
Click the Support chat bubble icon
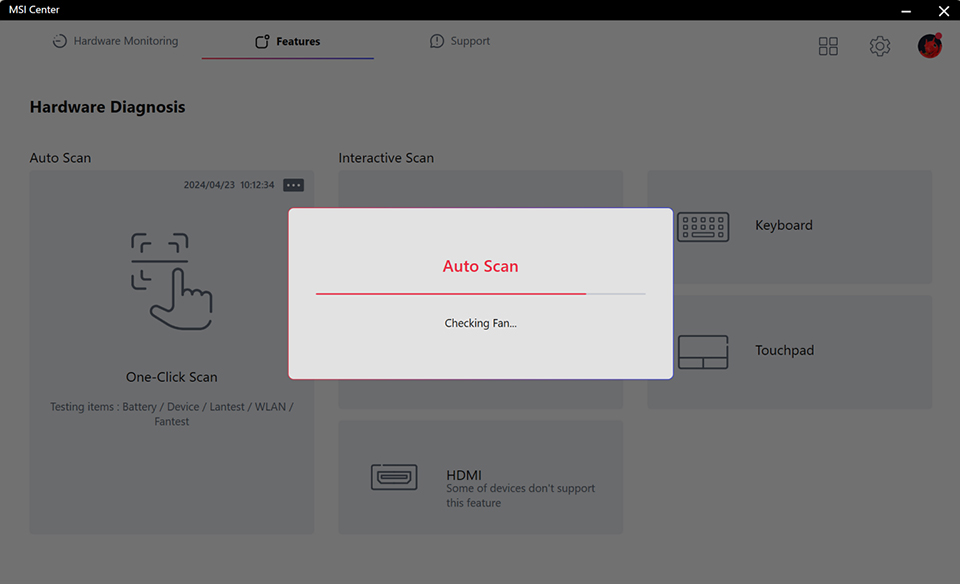tap(437, 41)
